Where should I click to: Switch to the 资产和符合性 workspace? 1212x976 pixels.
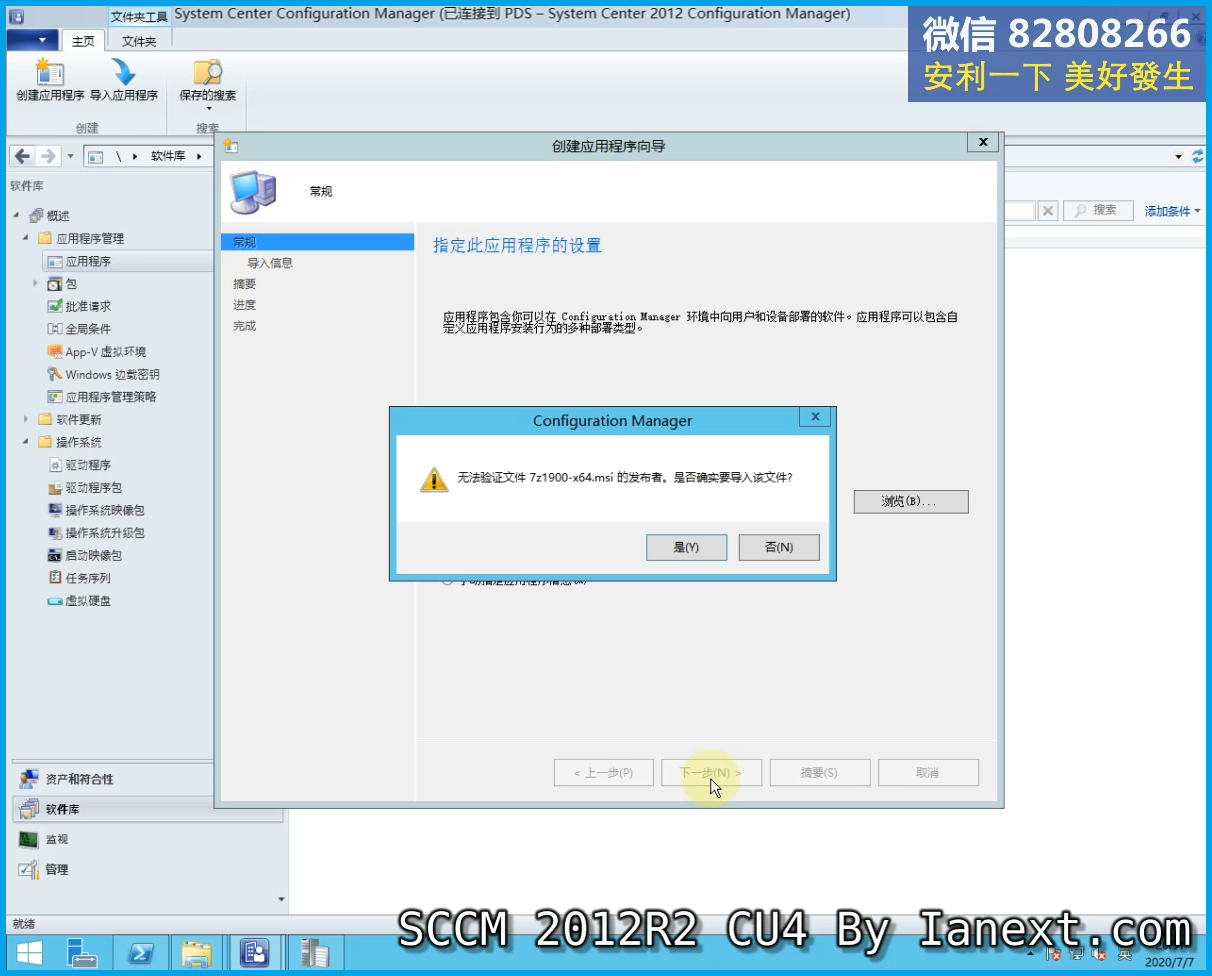pos(148,779)
